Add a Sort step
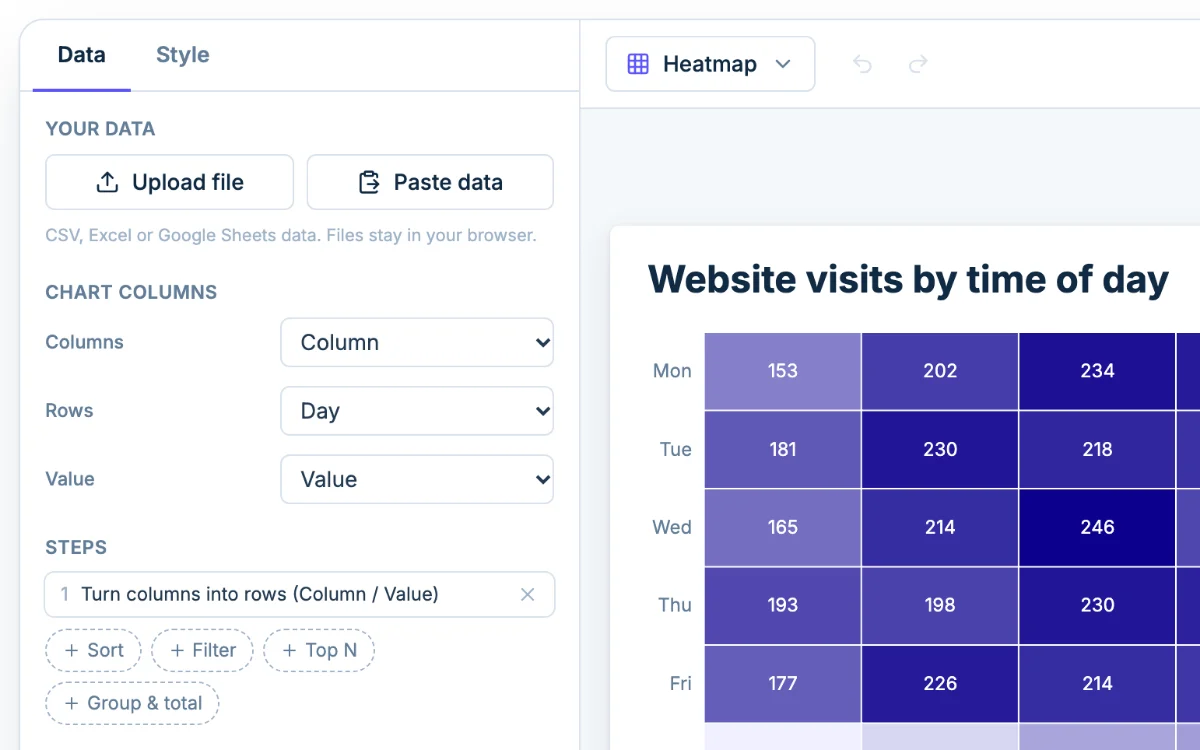This screenshot has width=1200, height=750. [x=94, y=650]
